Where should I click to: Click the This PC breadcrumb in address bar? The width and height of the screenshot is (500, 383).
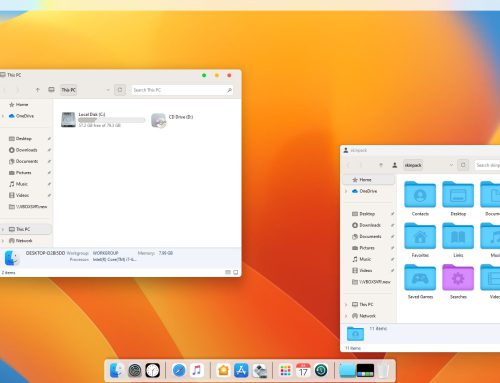click(68, 90)
